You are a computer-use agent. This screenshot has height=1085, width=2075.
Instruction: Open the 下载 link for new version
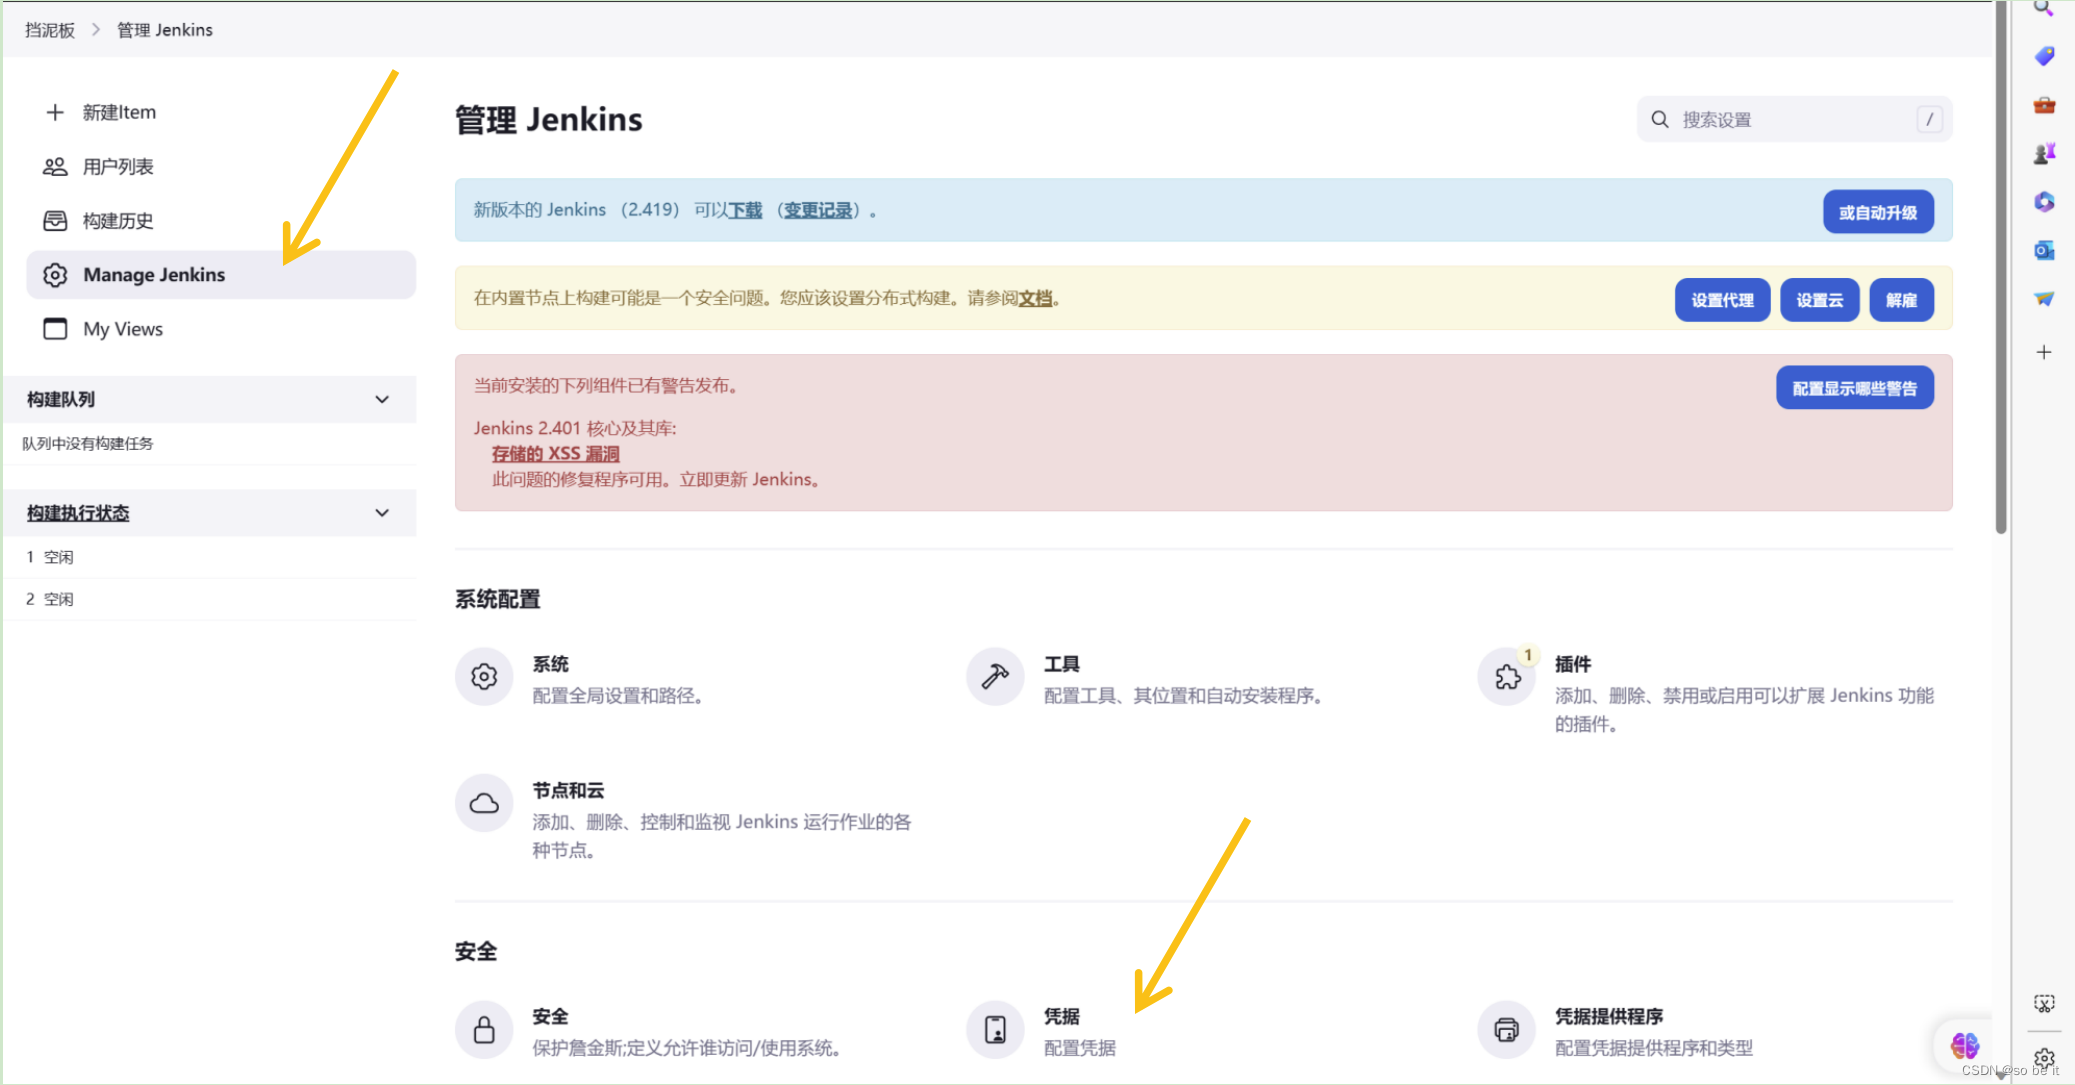pos(745,210)
